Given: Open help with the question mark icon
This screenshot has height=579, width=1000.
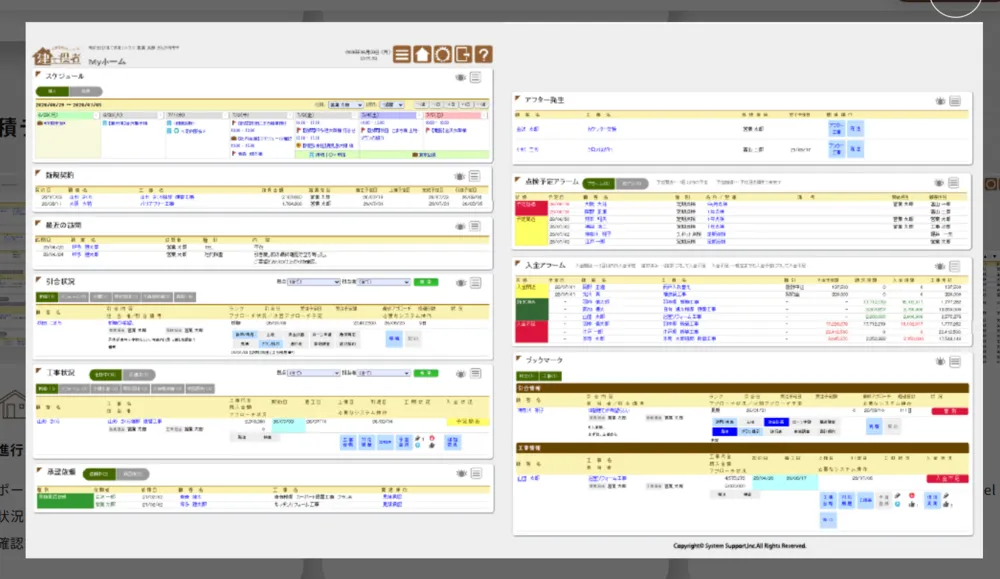Looking at the screenshot, I should point(483,54).
